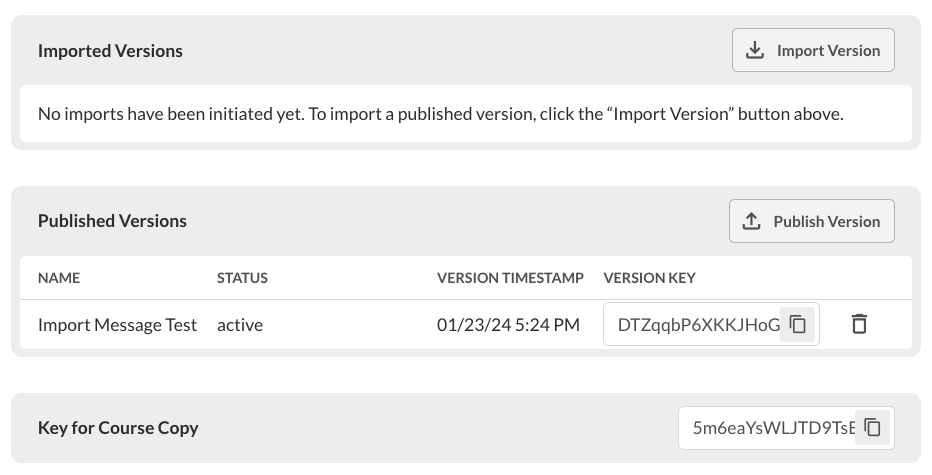Click the Import Version button label
The image size is (932, 475).
click(828, 51)
